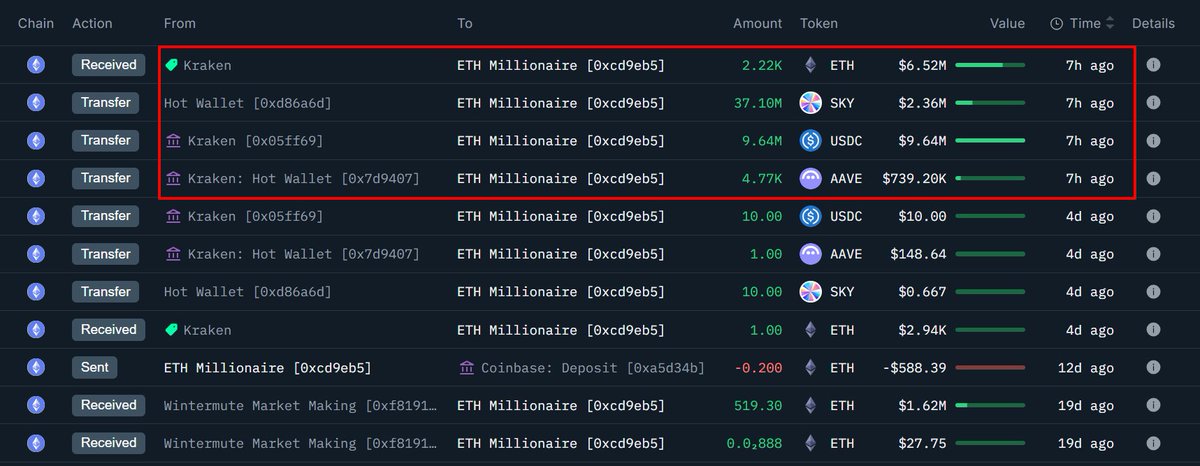The width and height of the screenshot is (1200, 466).
Task: Click the SKY token icon in the $2.36M row
Action: tap(811, 103)
